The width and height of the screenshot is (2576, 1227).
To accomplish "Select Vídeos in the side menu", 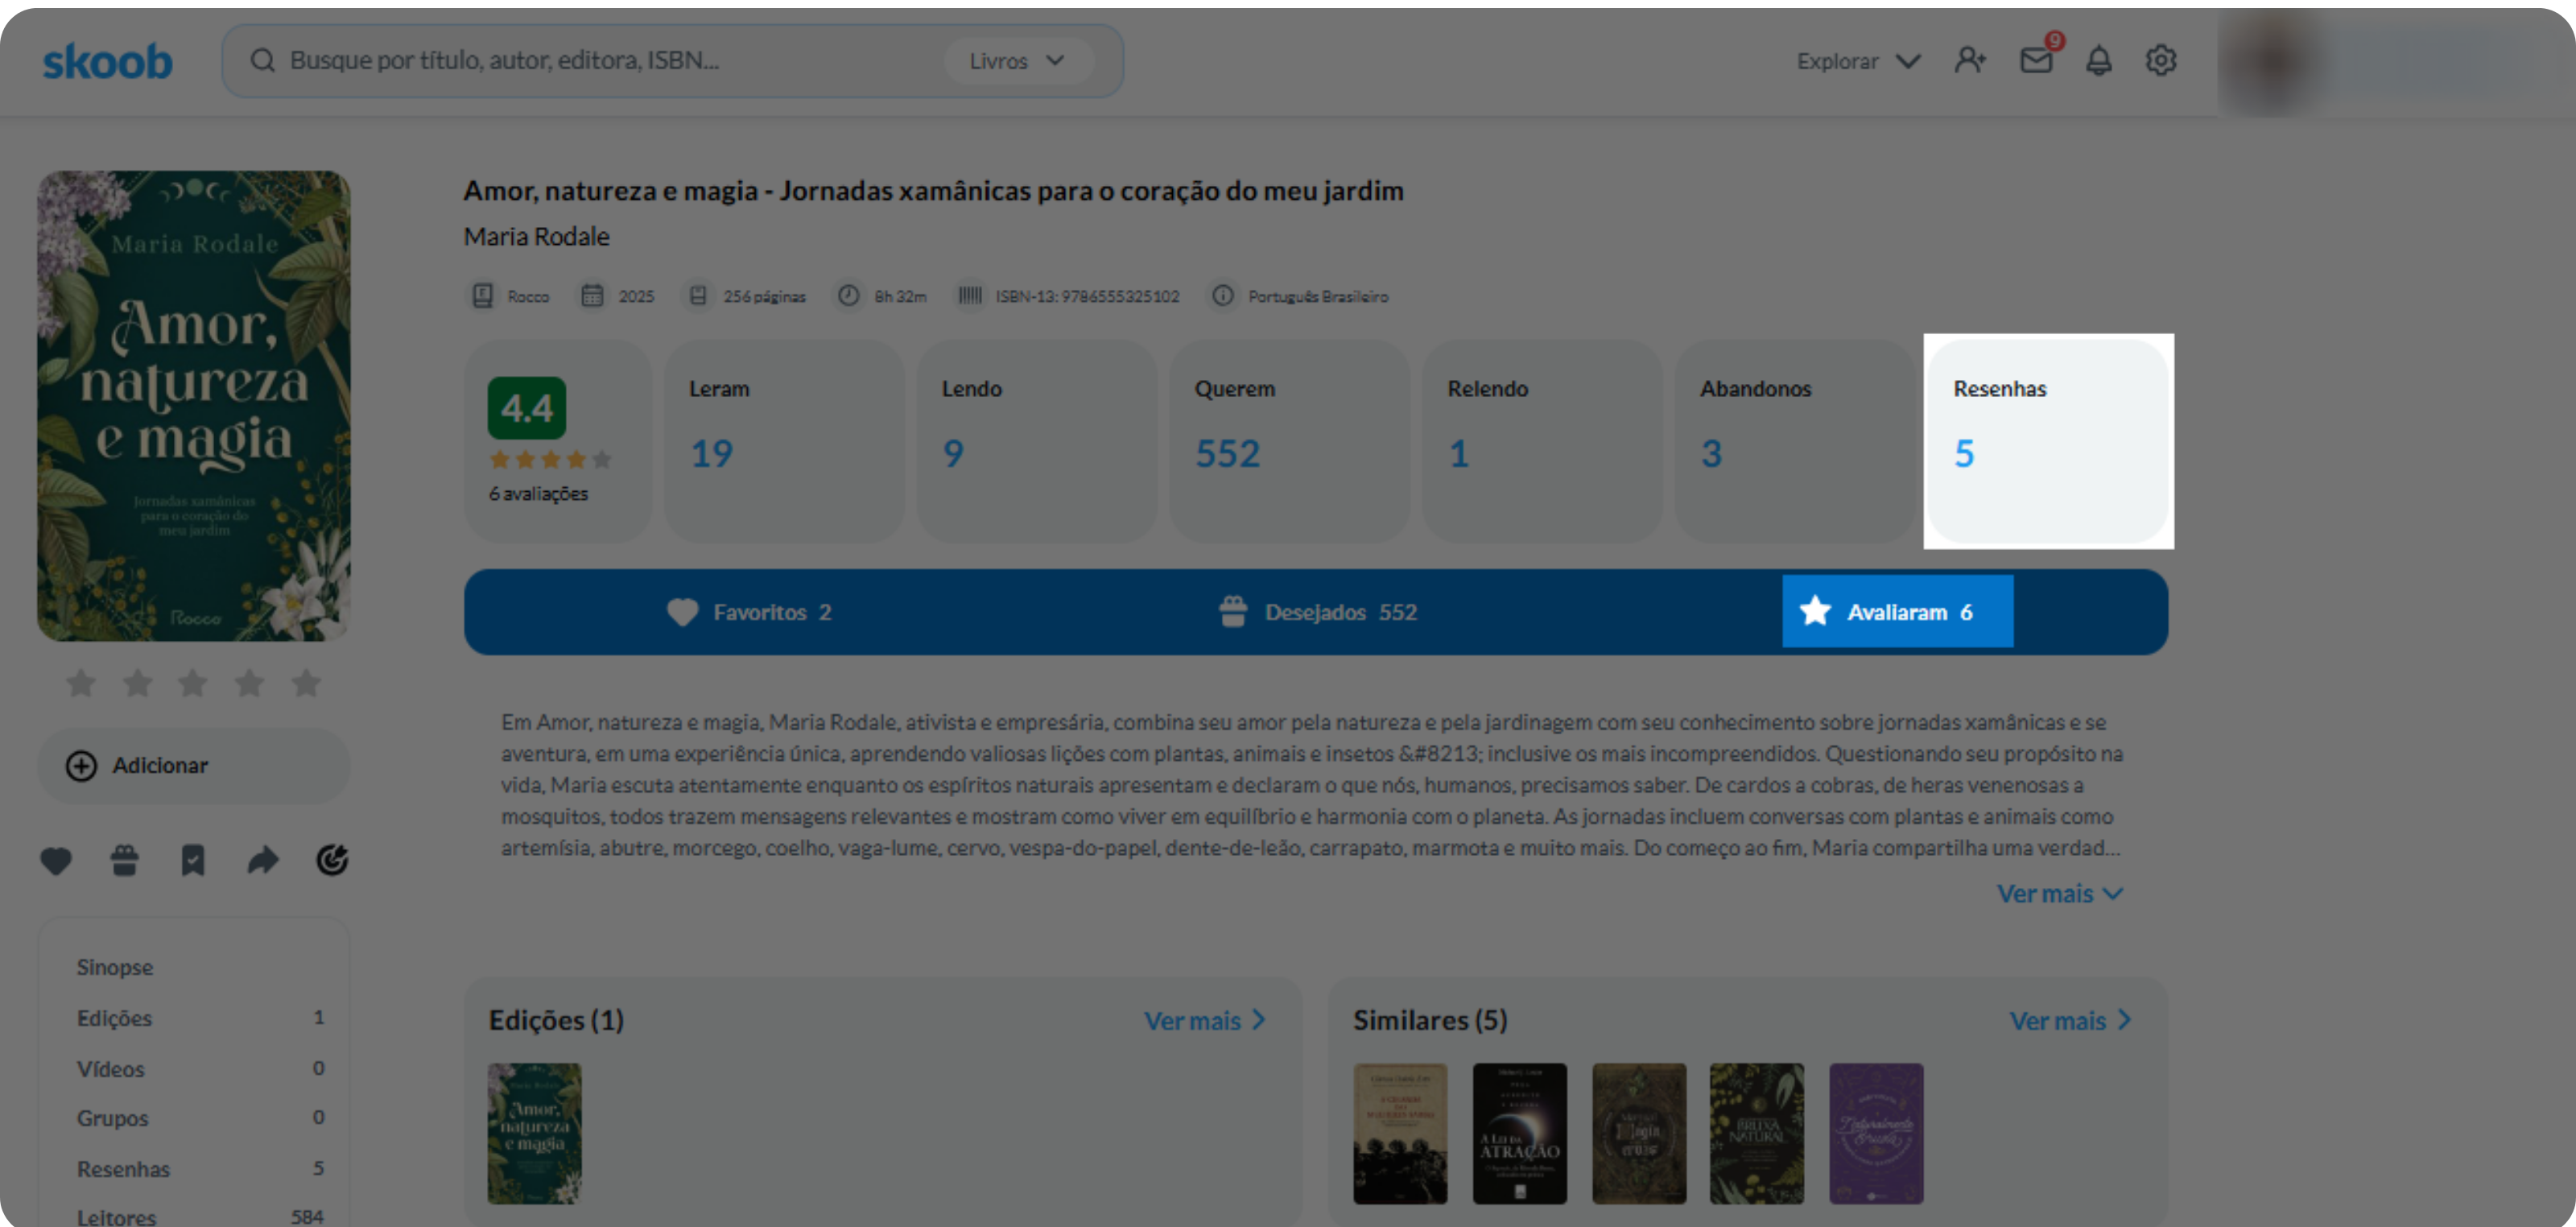I will (200, 1069).
